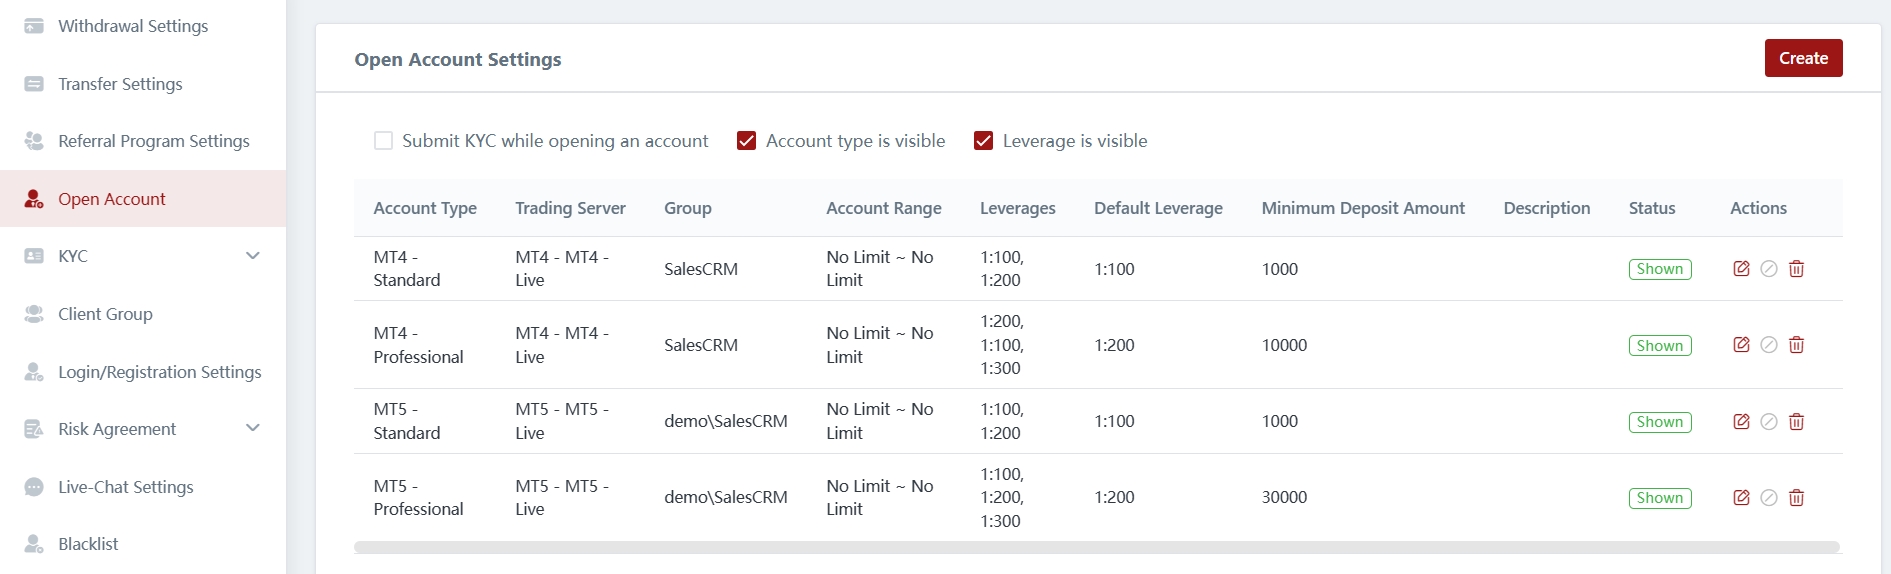Click Shown status badge for MT4 - Standard
1891x574 pixels.
click(1659, 269)
